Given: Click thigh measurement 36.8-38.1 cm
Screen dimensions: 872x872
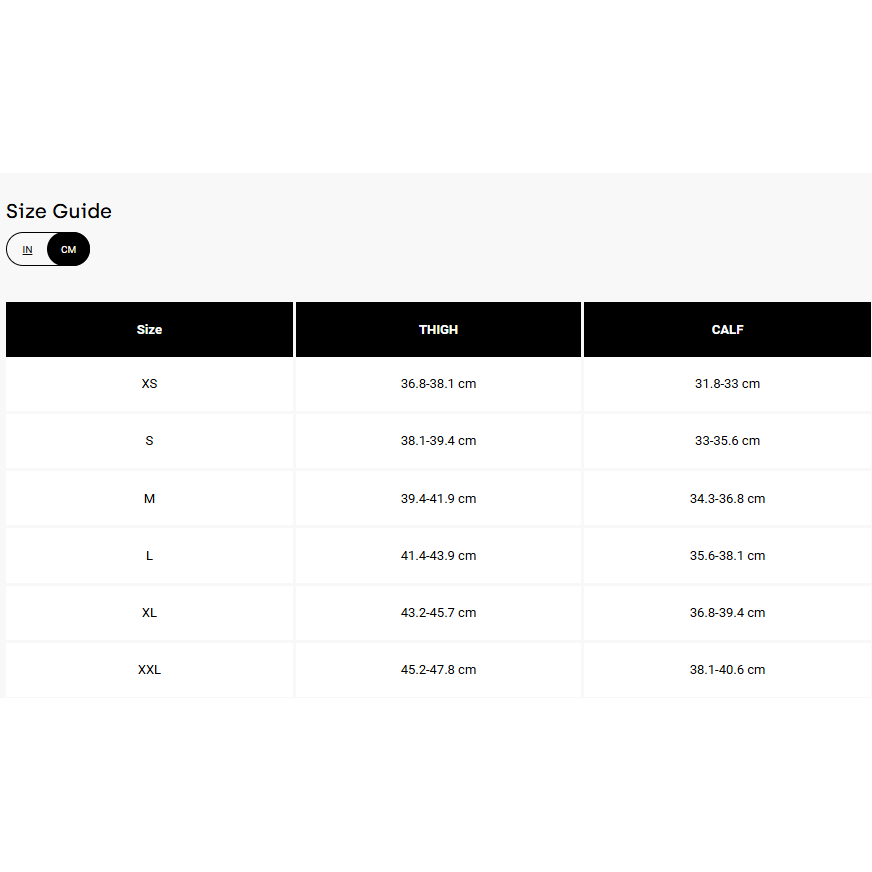Looking at the screenshot, I should click(438, 384).
